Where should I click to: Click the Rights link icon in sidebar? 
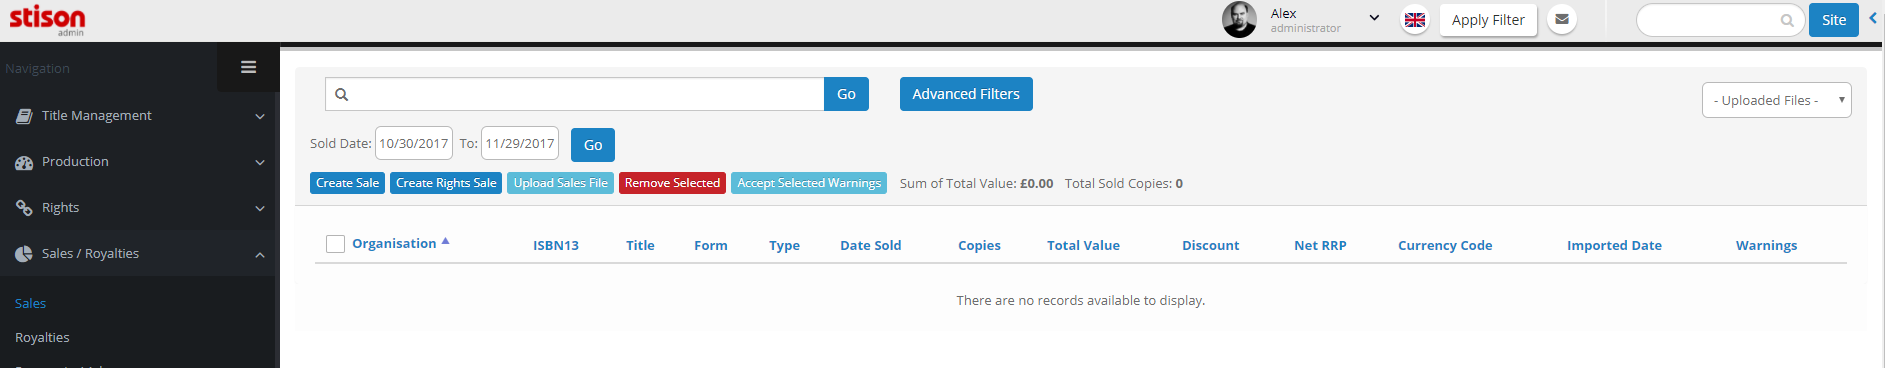click(x=24, y=208)
